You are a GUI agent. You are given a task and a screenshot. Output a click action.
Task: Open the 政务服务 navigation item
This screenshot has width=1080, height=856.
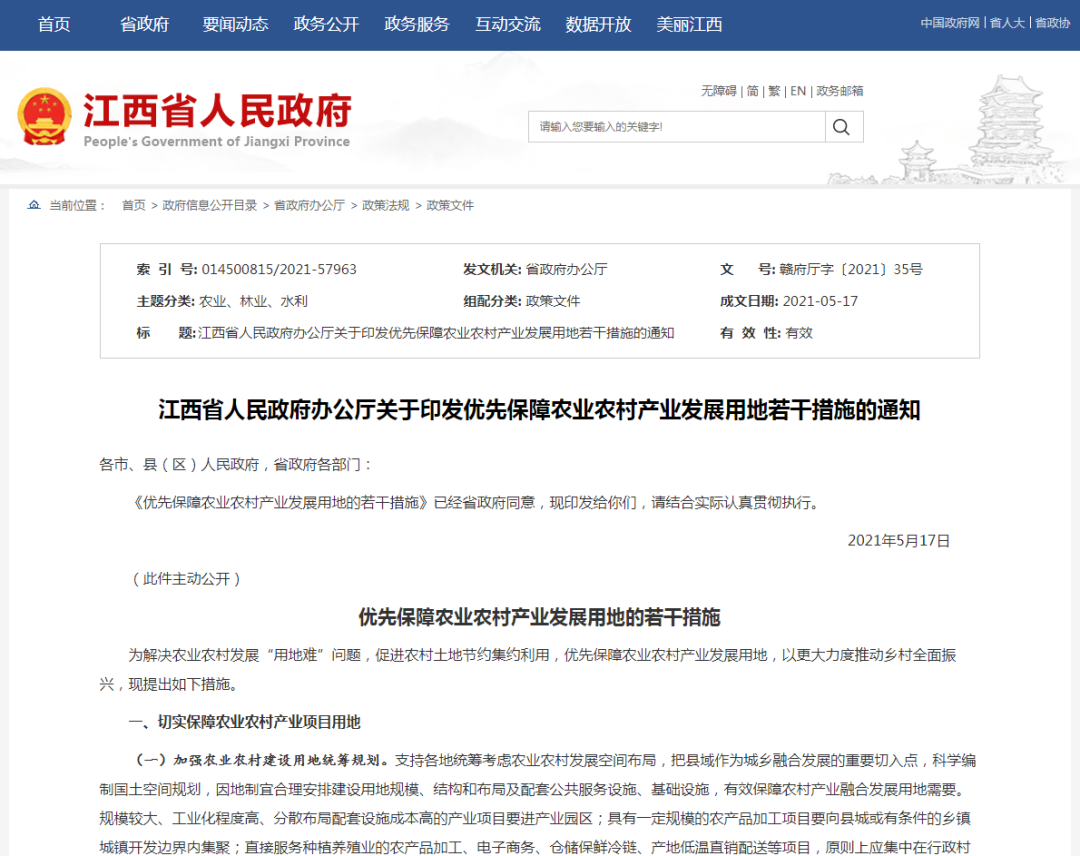(417, 25)
